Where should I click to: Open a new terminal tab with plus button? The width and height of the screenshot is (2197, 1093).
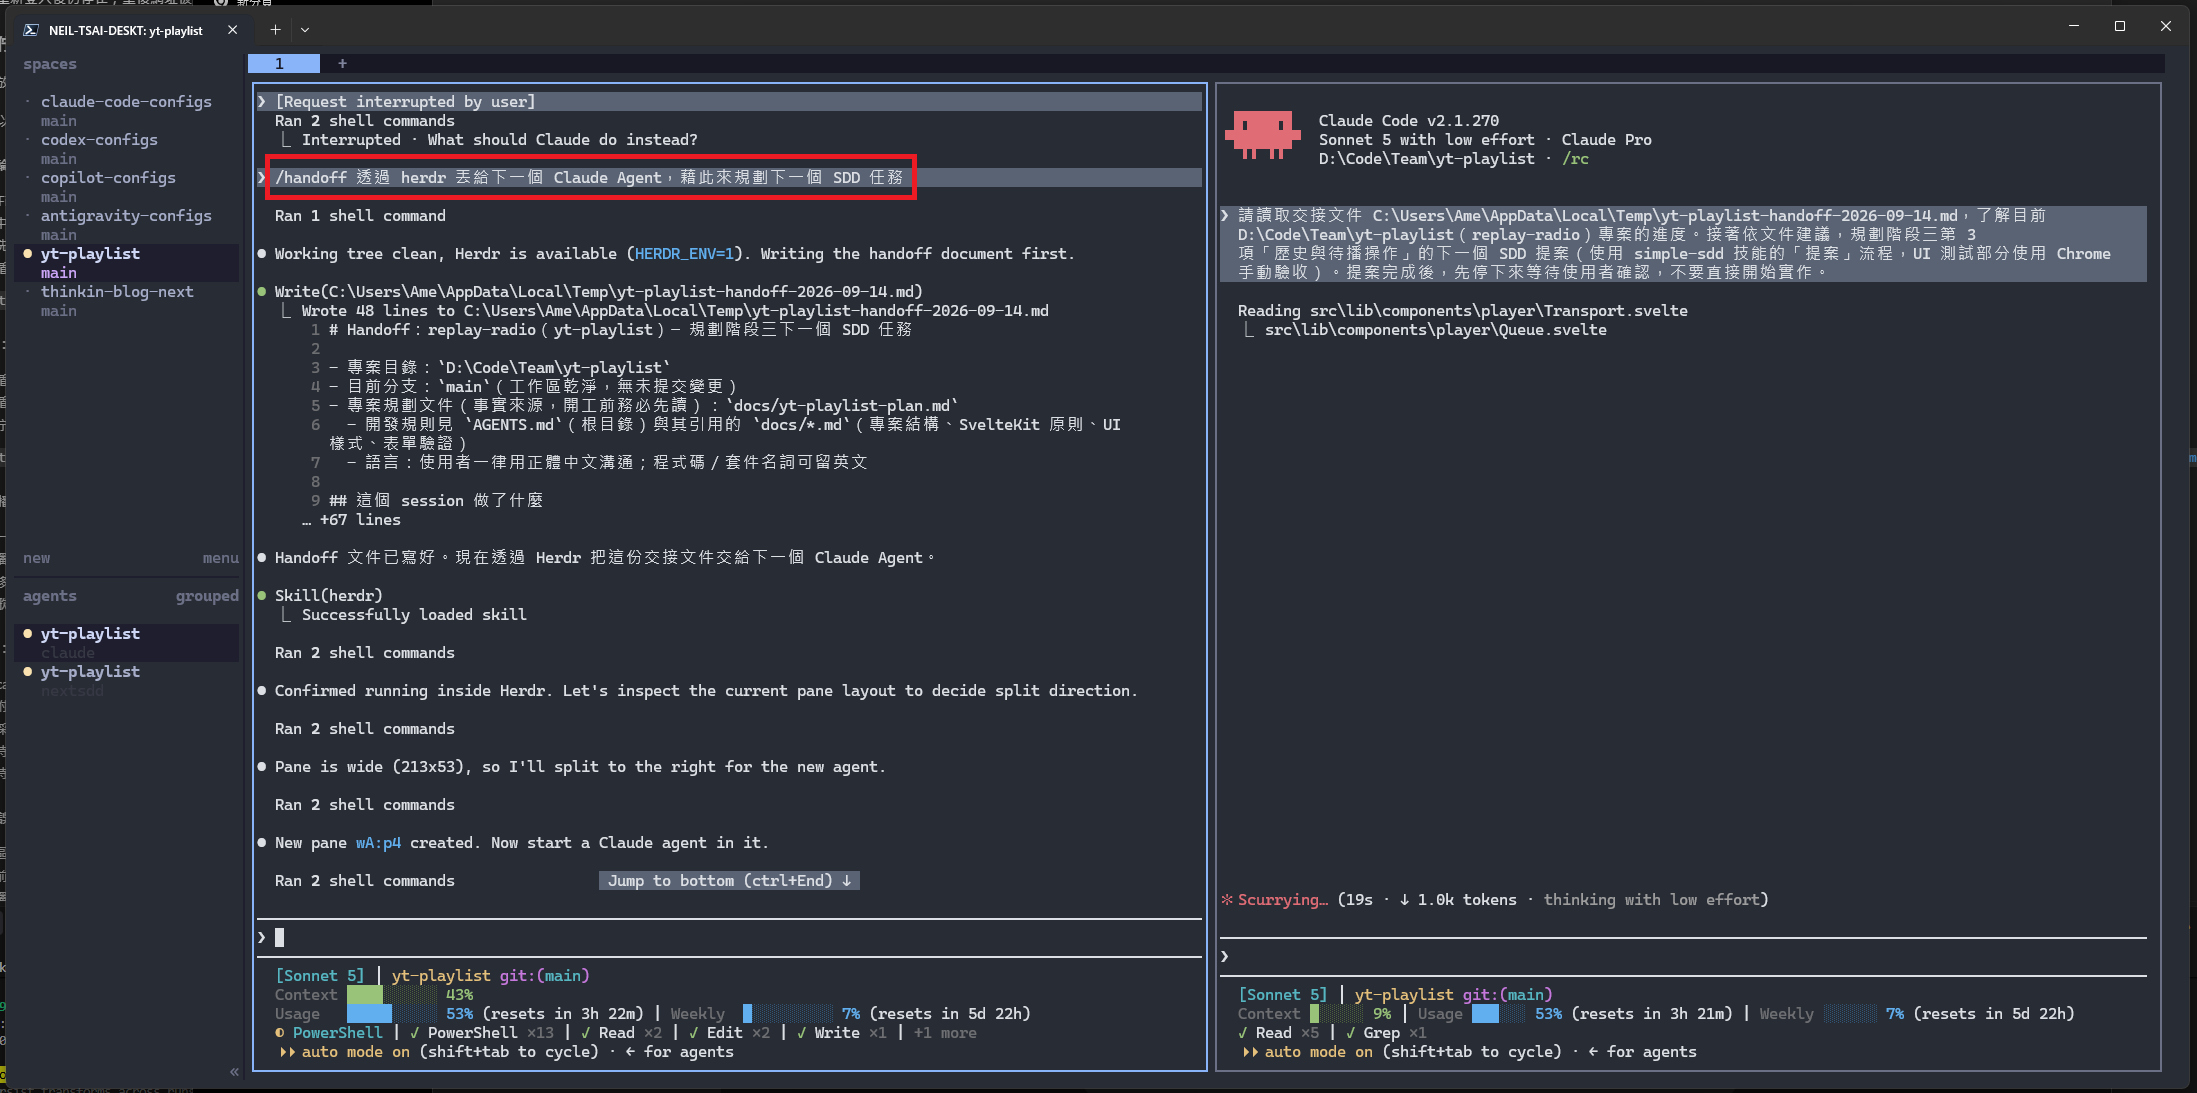click(x=275, y=30)
